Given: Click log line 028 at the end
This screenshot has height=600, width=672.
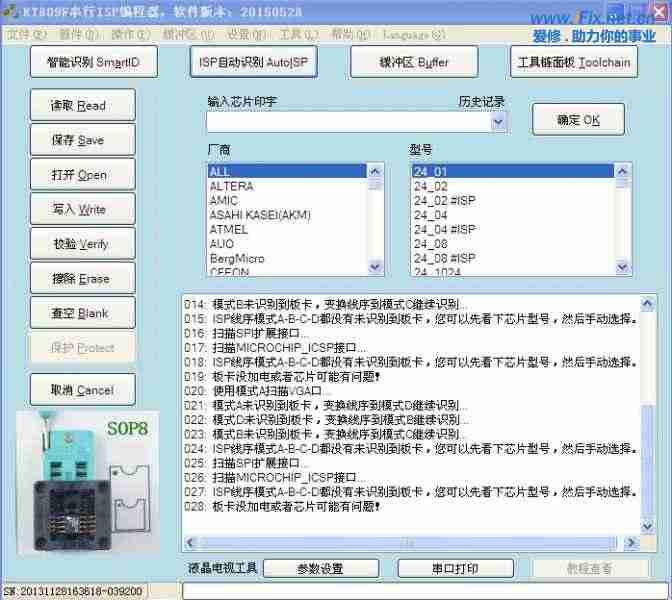Looking at the screenshot, I should coord(282,507).
